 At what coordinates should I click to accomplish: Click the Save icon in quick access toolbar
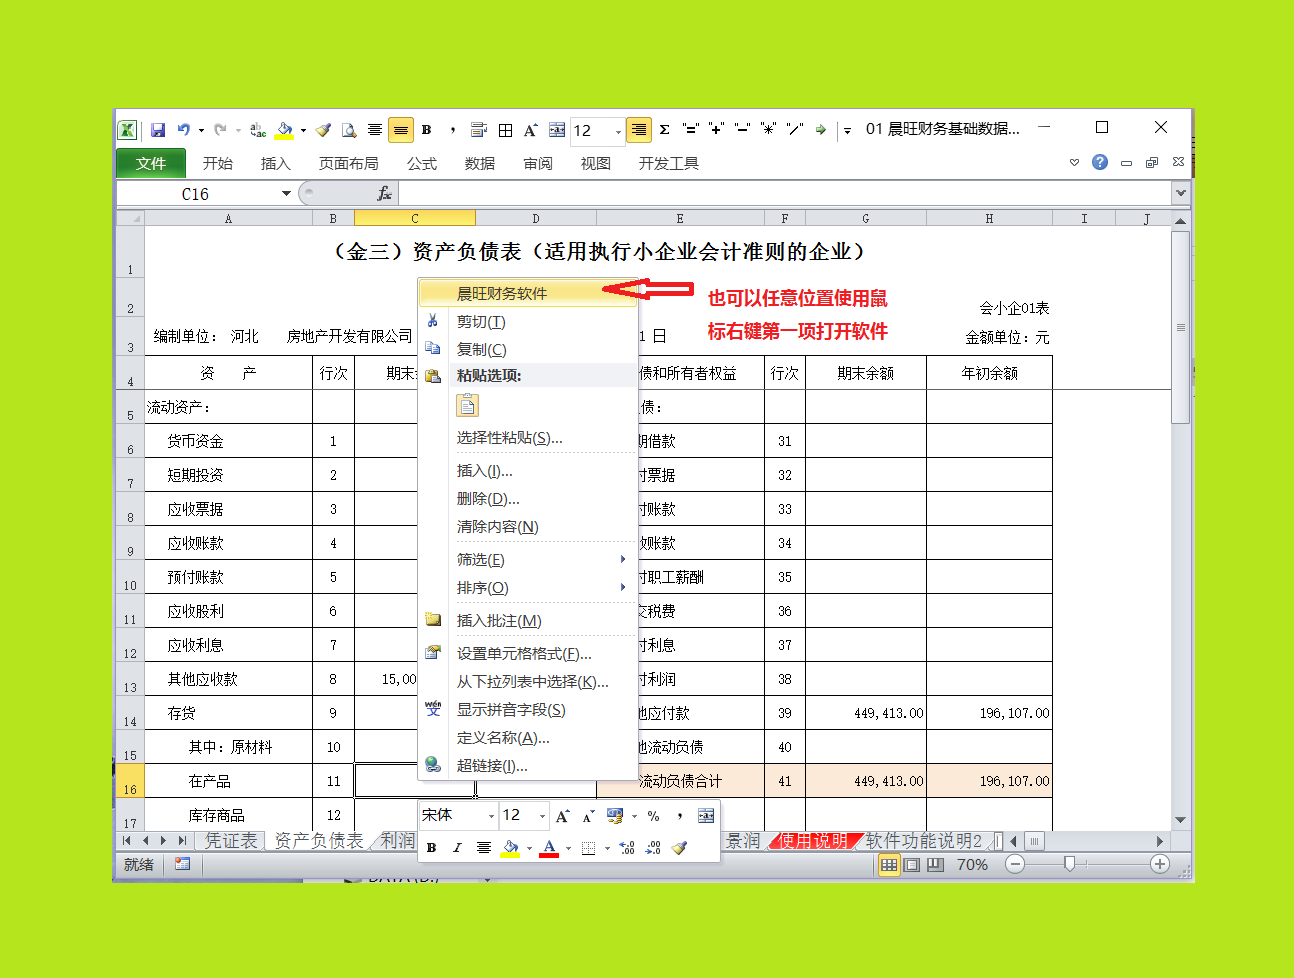point(158,130)
